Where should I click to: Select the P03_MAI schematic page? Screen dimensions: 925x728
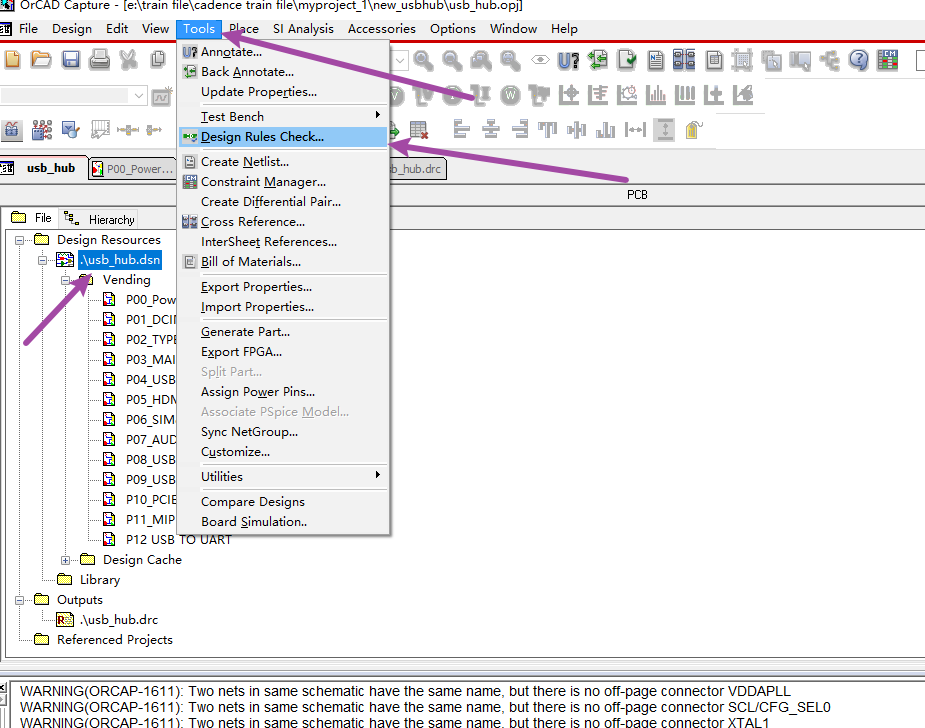(x=150, y=360)
